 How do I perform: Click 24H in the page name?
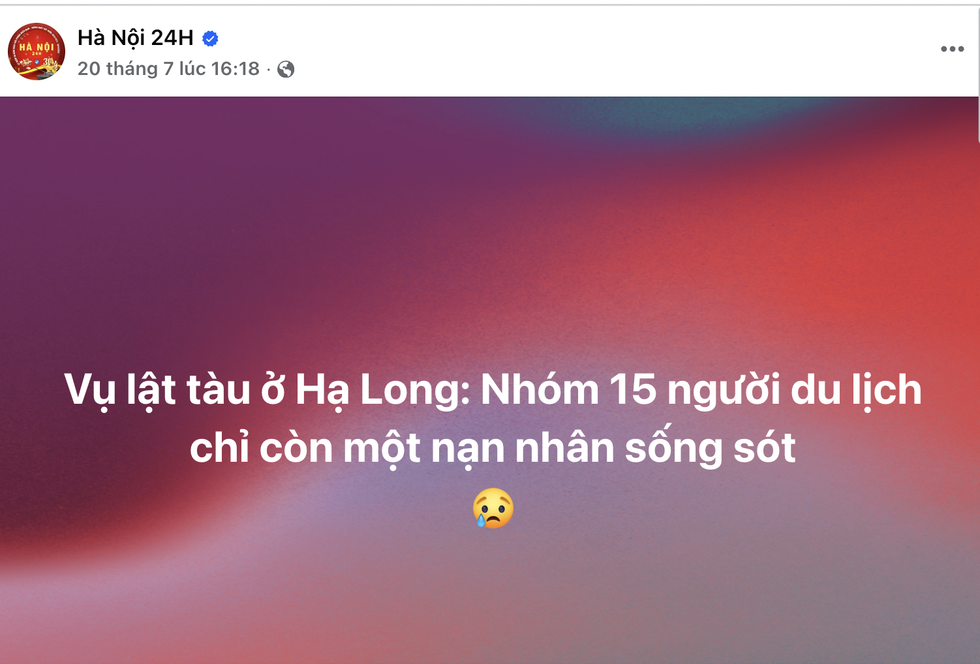[x=172, y=39]
